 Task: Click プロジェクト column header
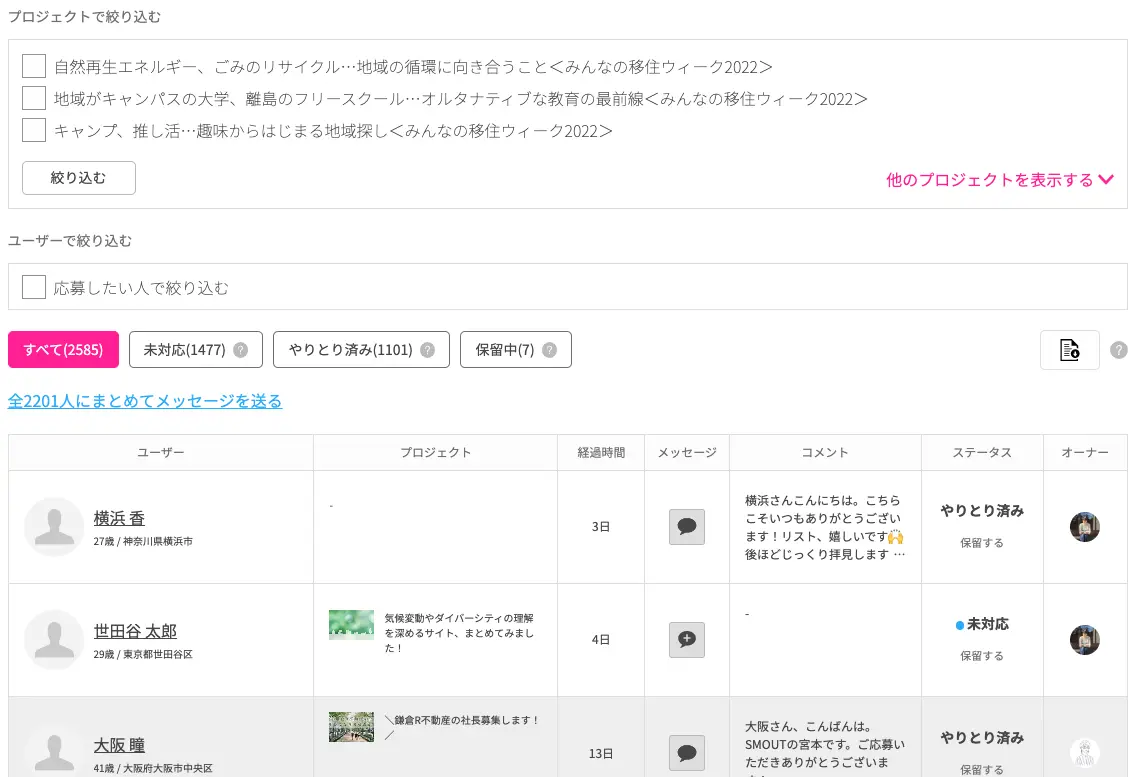[436, 452]
